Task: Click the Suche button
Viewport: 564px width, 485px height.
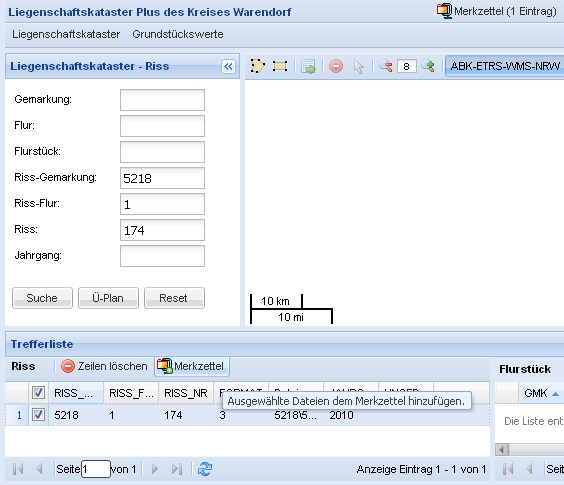Action: 42,298
